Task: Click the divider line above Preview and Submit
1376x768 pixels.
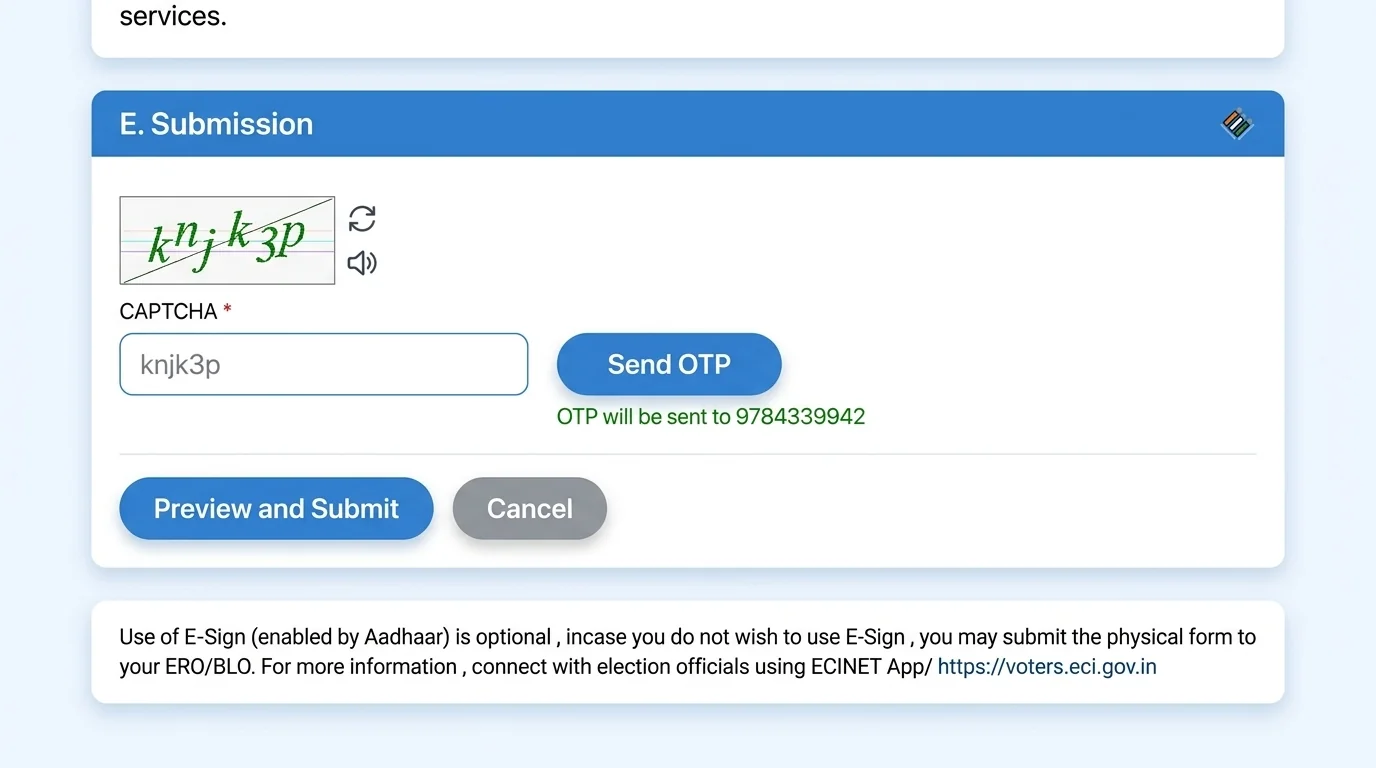Action: click(x=688, y=454)
